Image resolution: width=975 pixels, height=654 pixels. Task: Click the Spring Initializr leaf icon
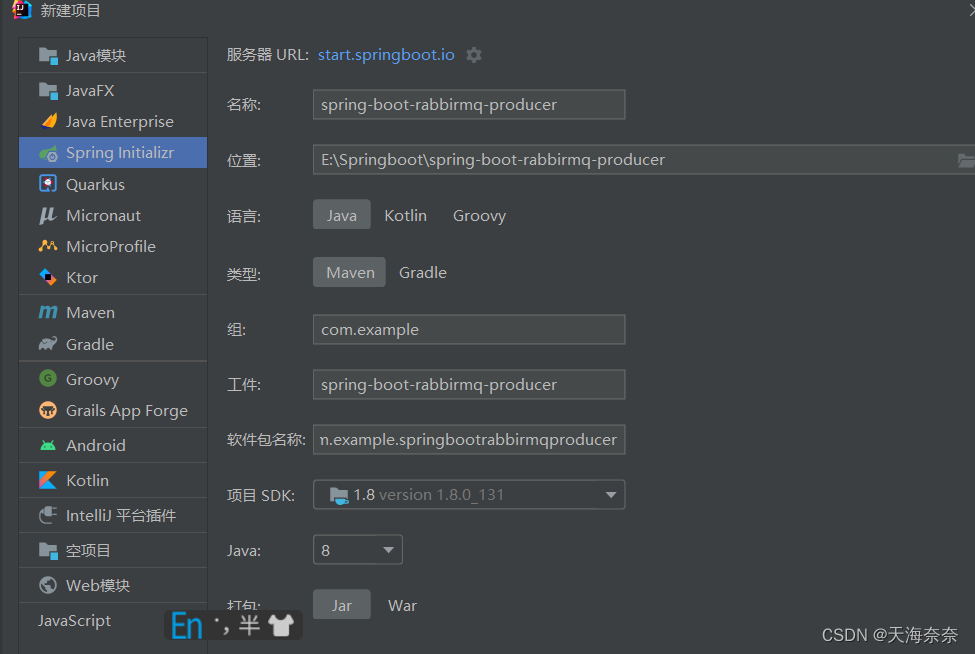tap(48, 153)
